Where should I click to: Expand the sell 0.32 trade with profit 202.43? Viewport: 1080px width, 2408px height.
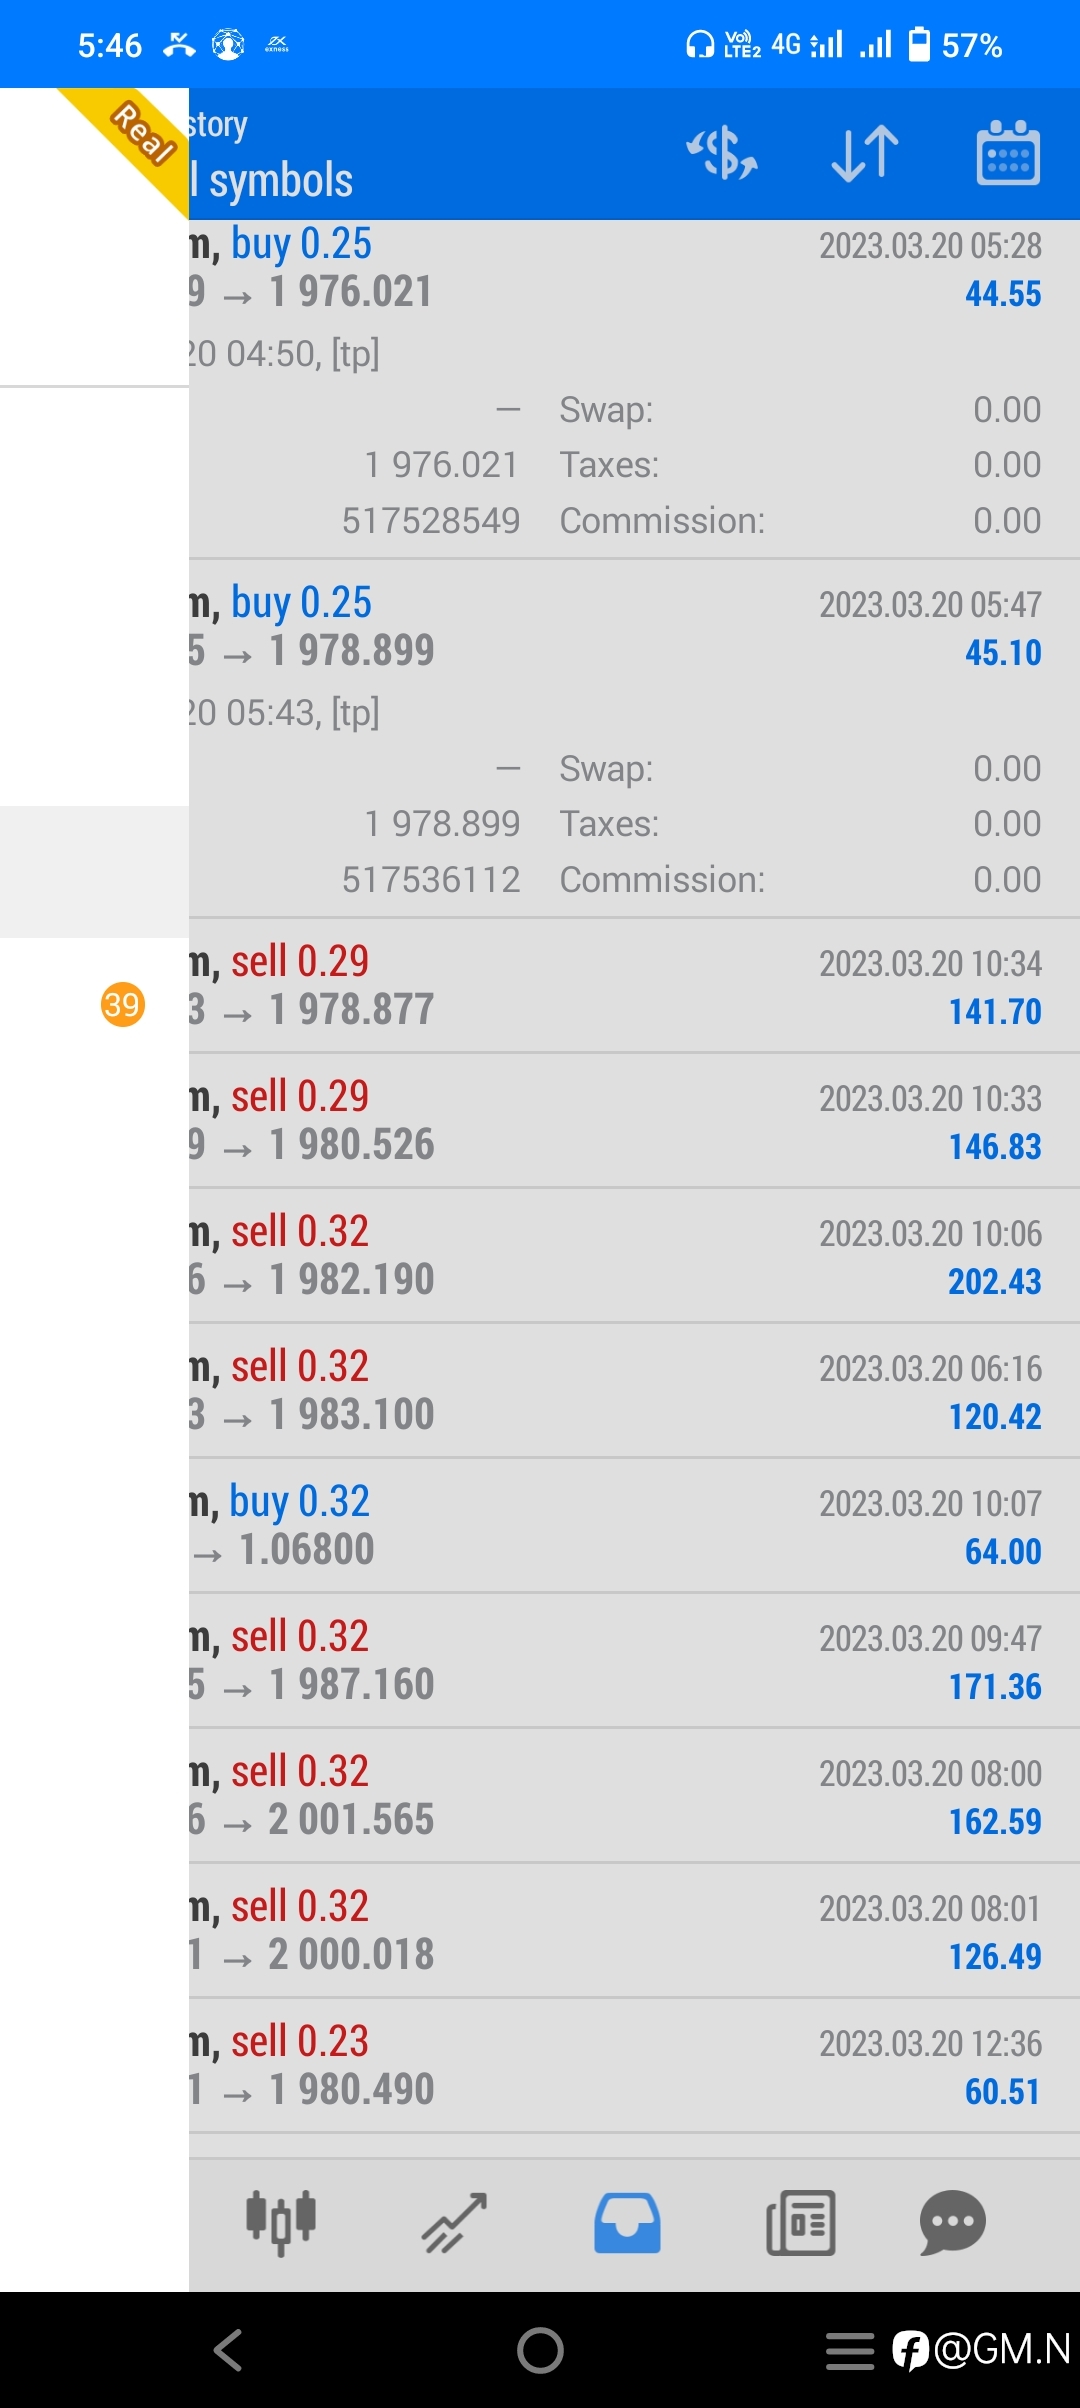coord(630,1256)
